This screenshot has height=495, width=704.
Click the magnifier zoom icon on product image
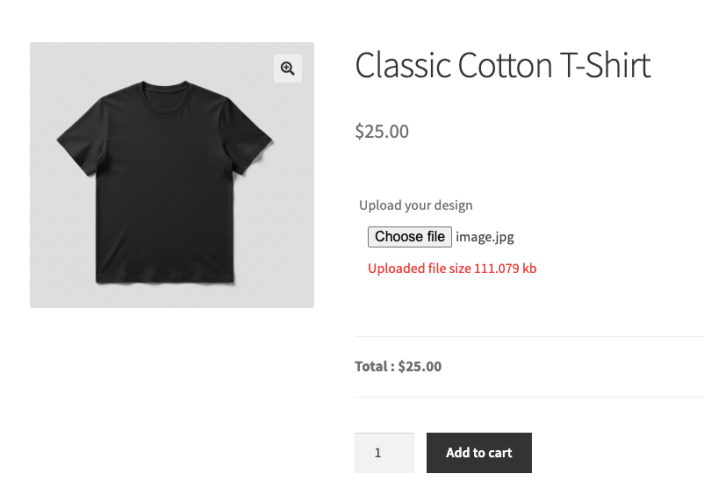click(x=288, y=68)
